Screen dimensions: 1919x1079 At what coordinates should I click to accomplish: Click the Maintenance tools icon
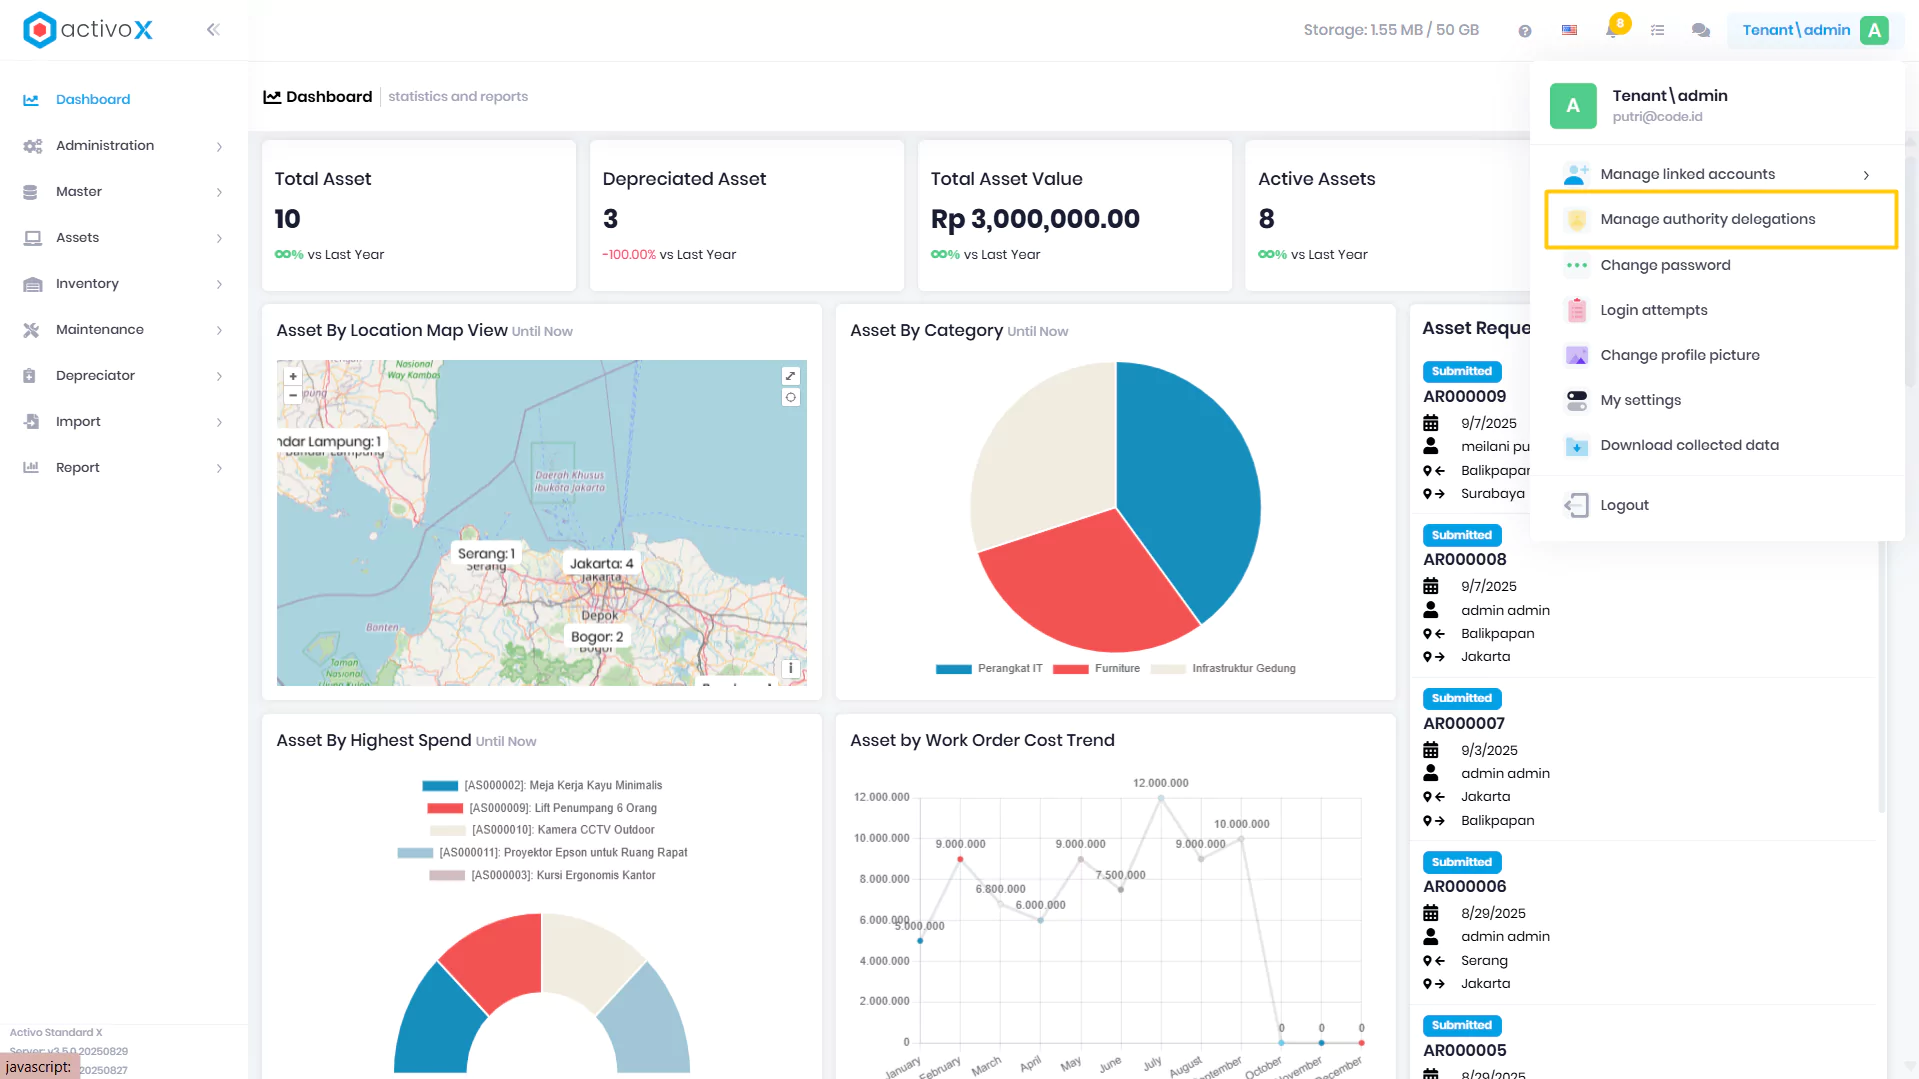click(x=31, y=330)
